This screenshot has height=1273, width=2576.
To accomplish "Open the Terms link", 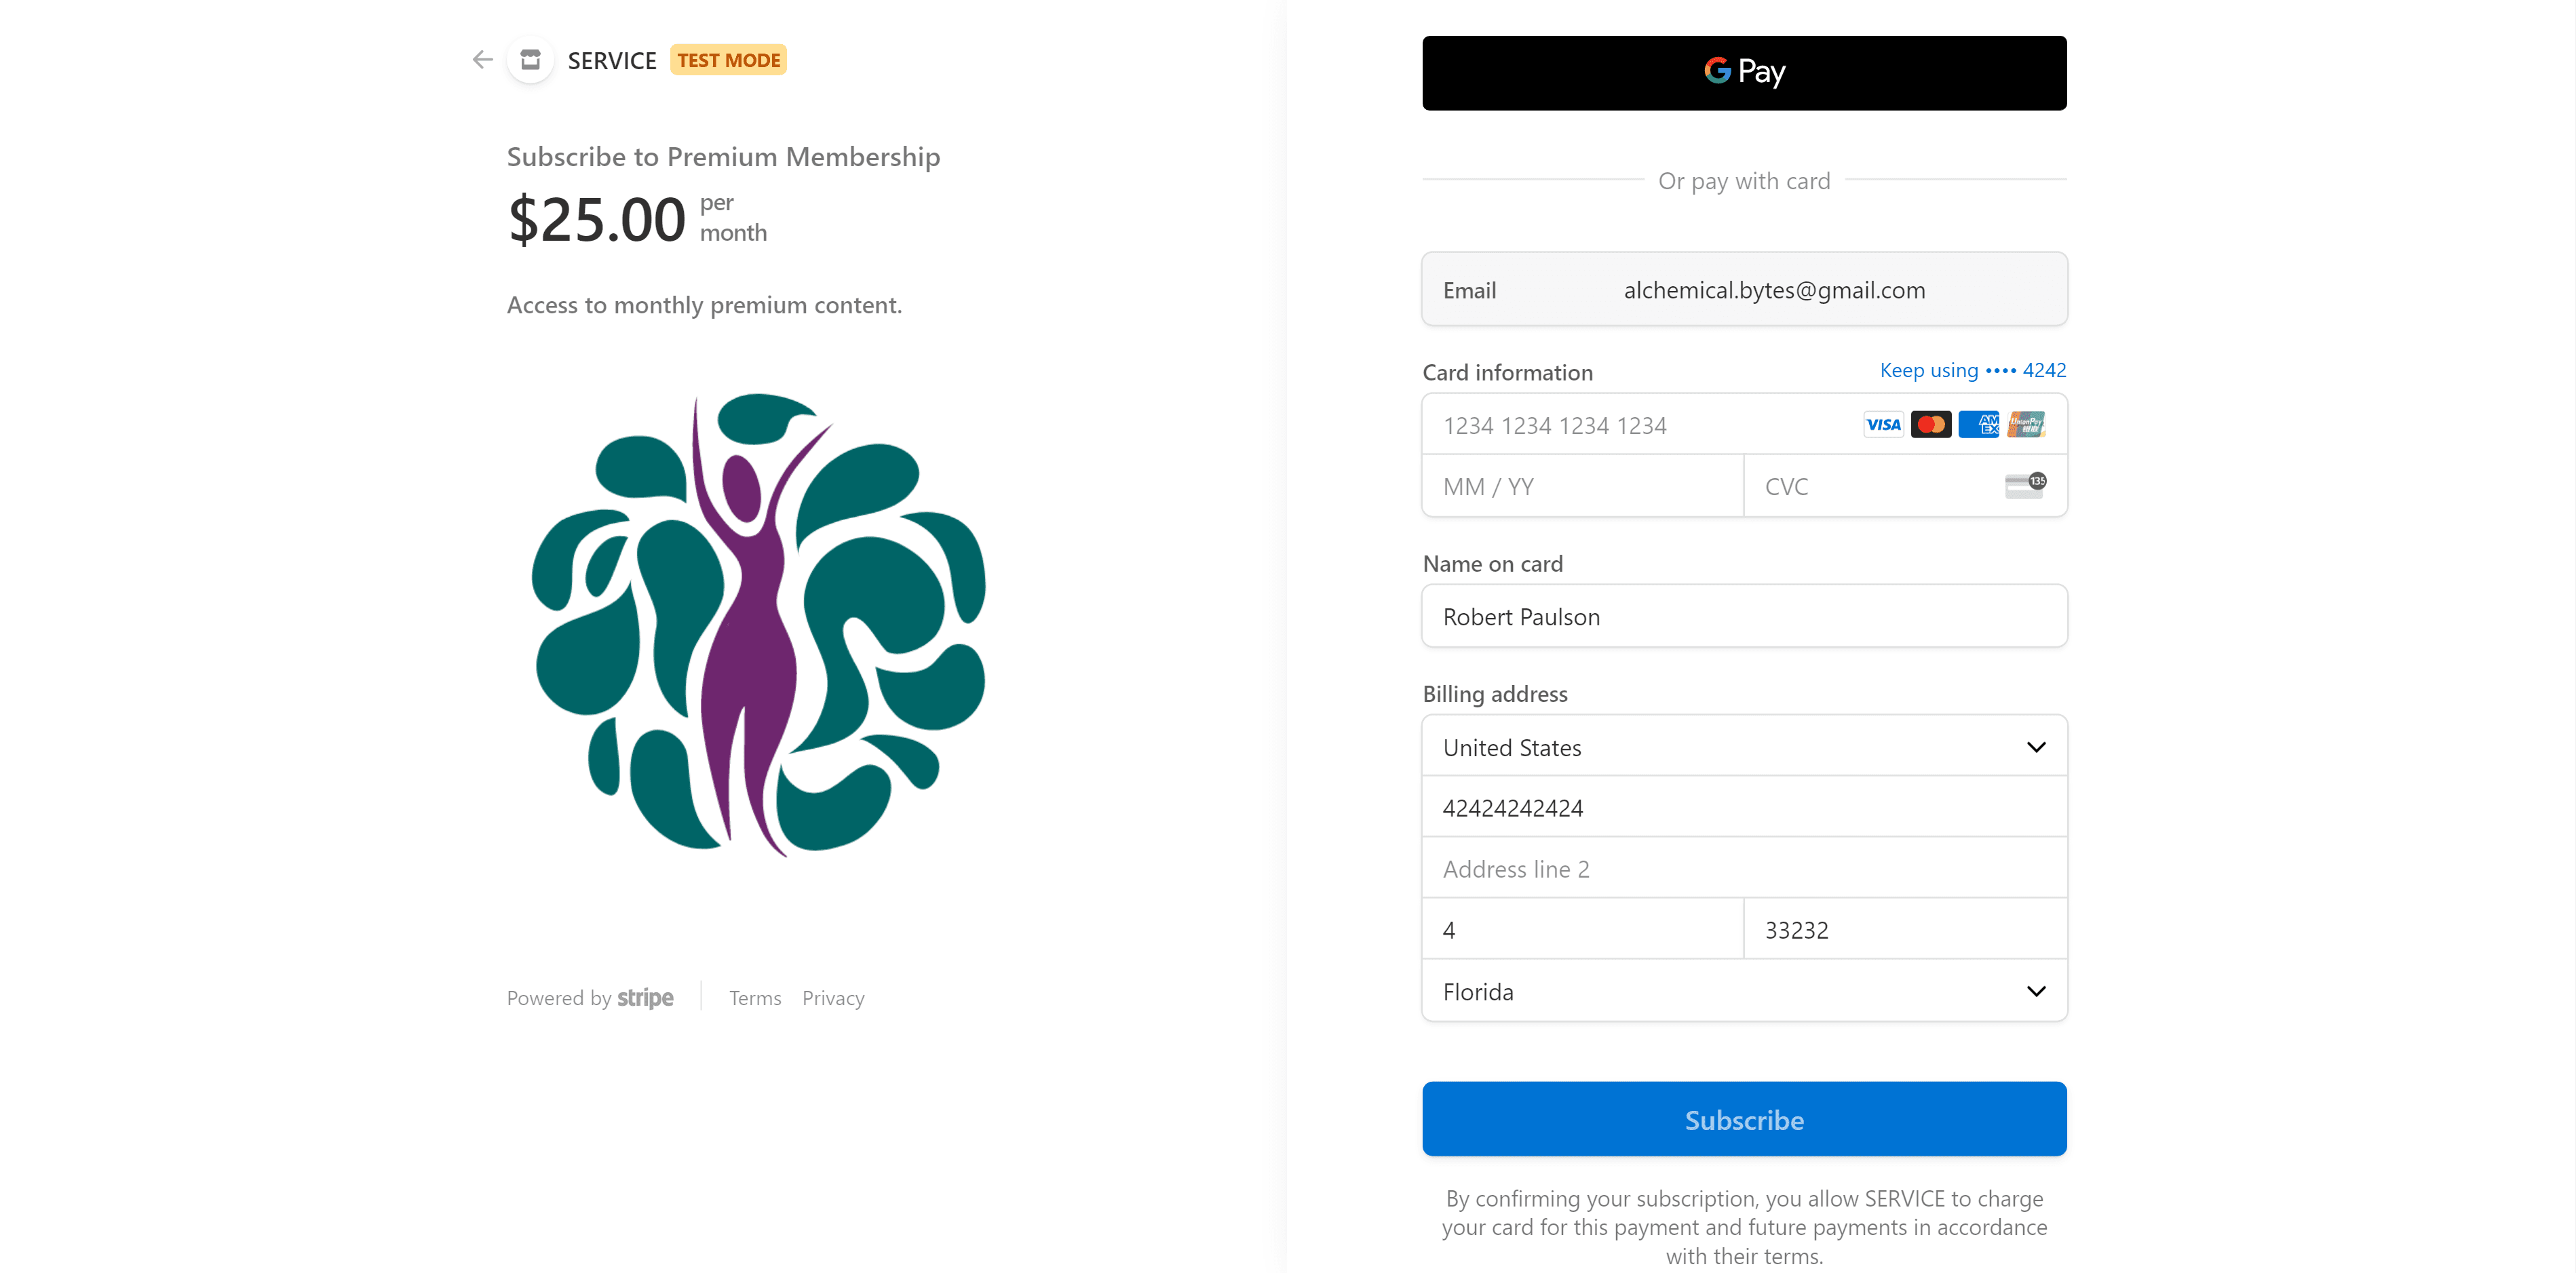I will pos(755,998).
